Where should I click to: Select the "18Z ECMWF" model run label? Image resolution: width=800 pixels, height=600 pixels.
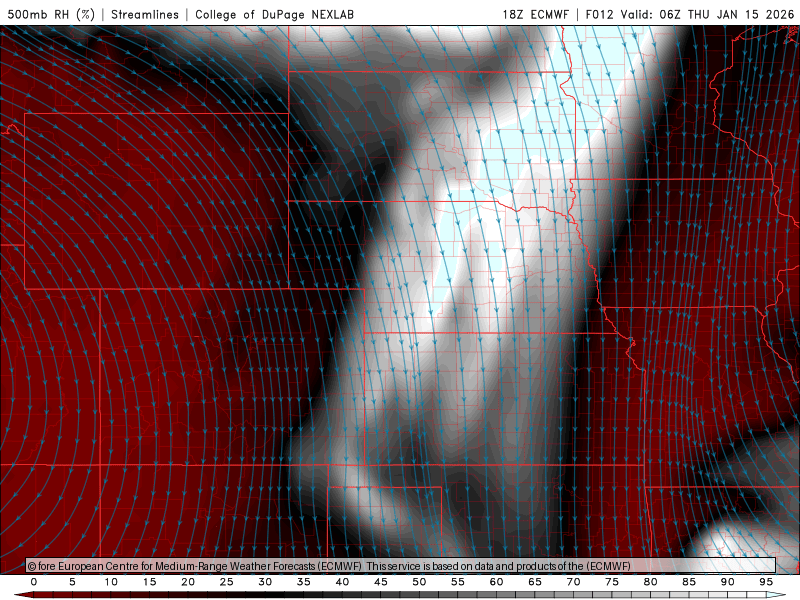(x=535, y=14)
